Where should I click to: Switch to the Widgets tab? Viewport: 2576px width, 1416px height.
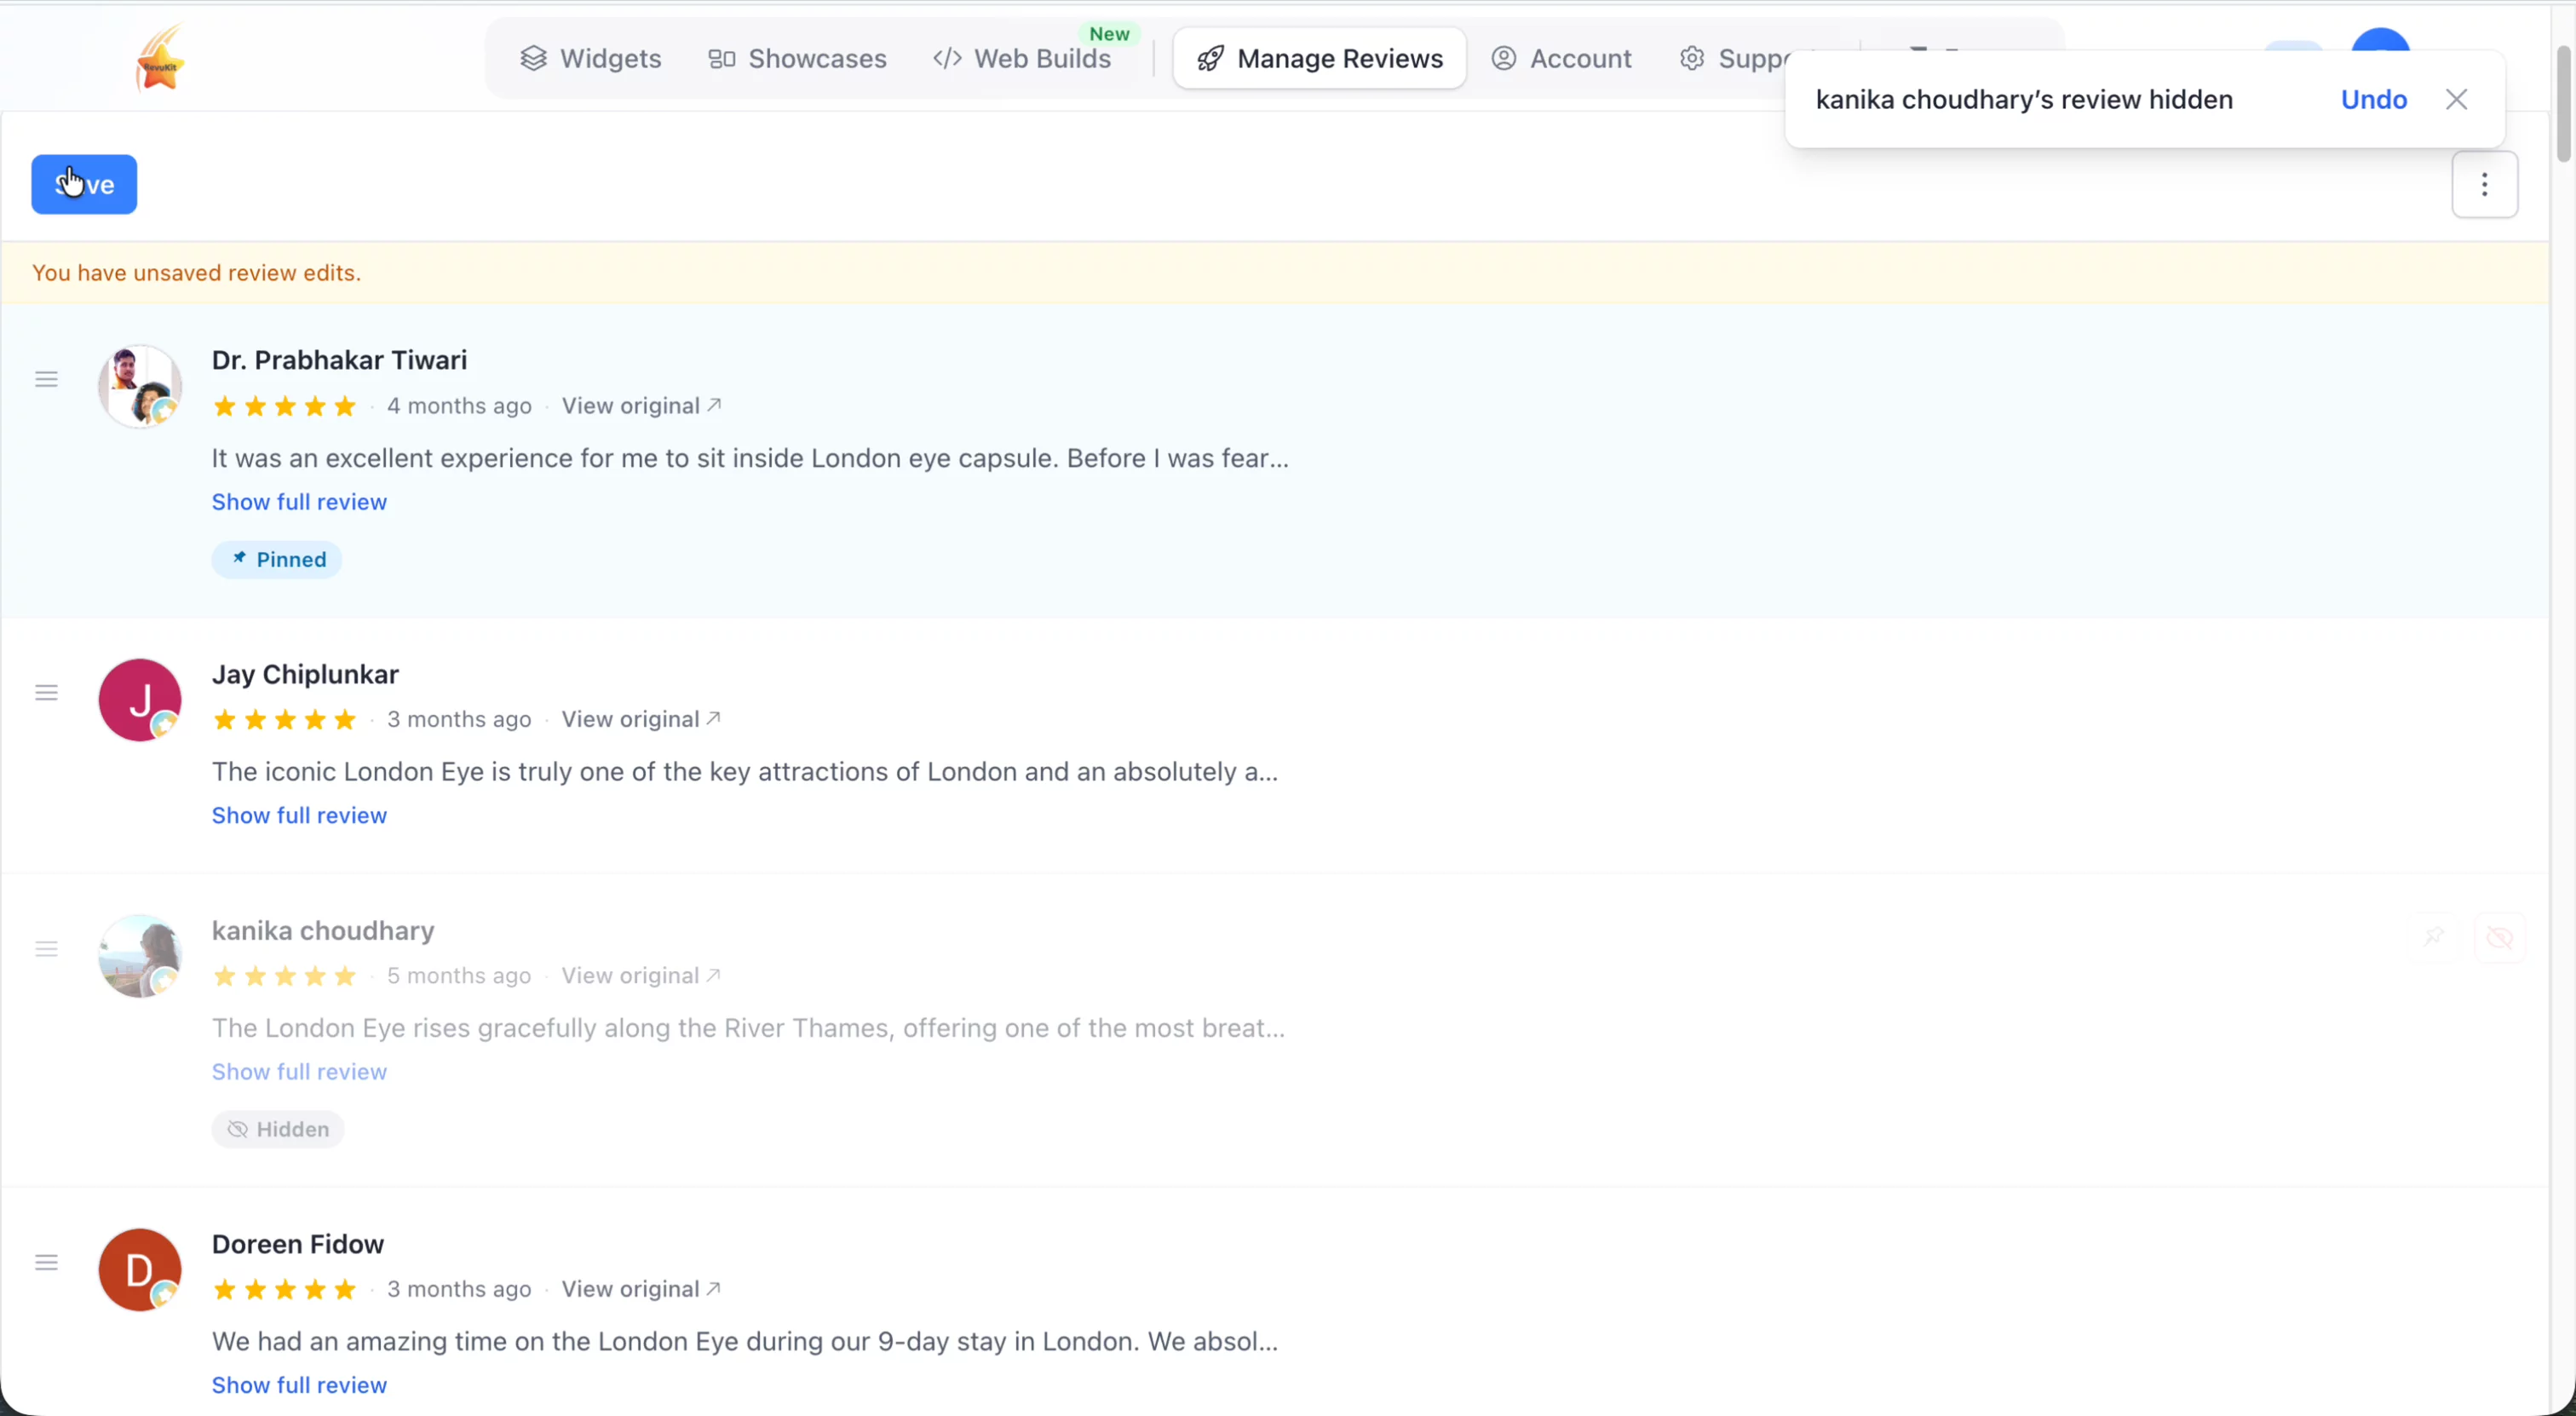[590, 59]
